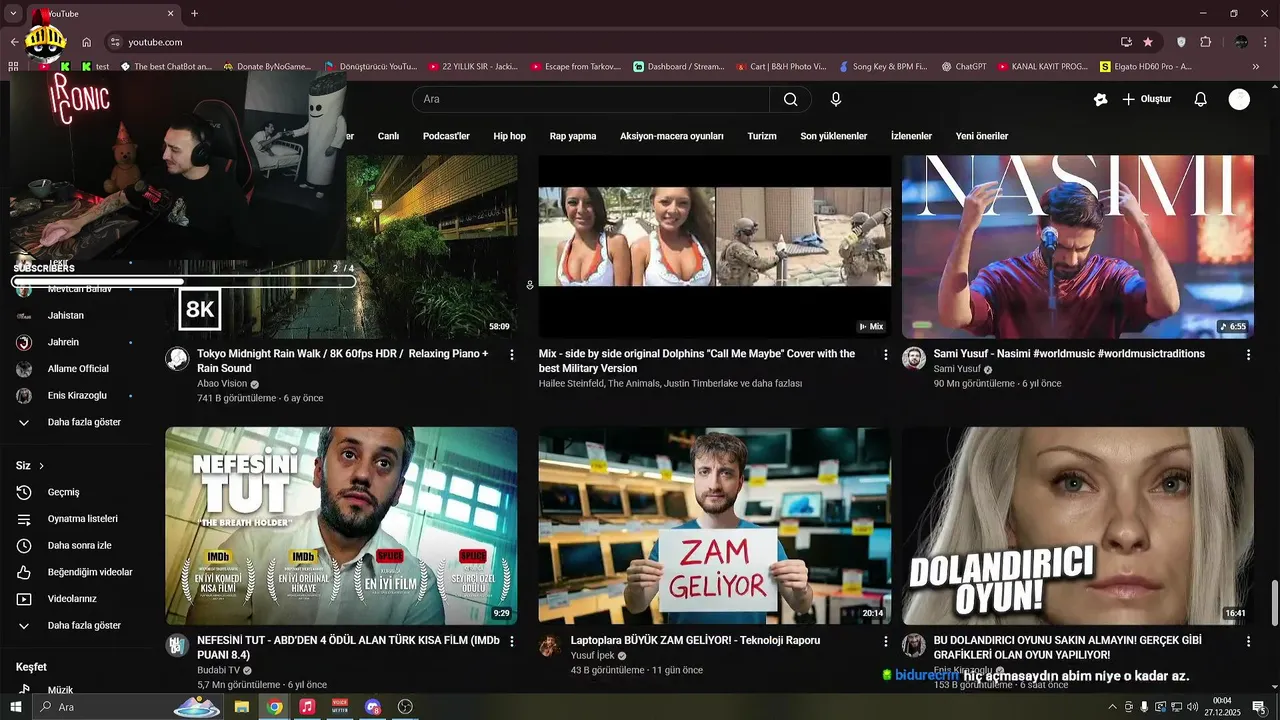Image resolution: width=1280 pixels, height=720 pixels.
Task: Open Yusuf İpek channel avatar
Action: pos(550,646)
